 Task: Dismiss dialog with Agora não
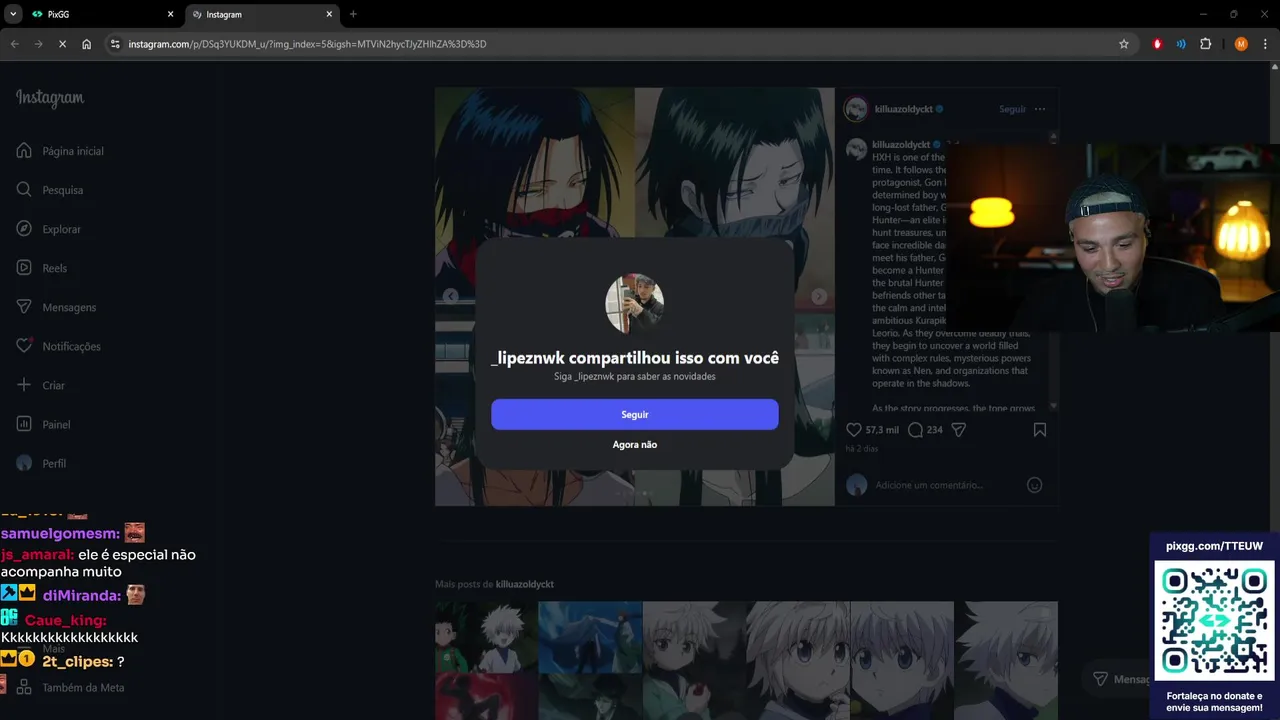[634, 444]
